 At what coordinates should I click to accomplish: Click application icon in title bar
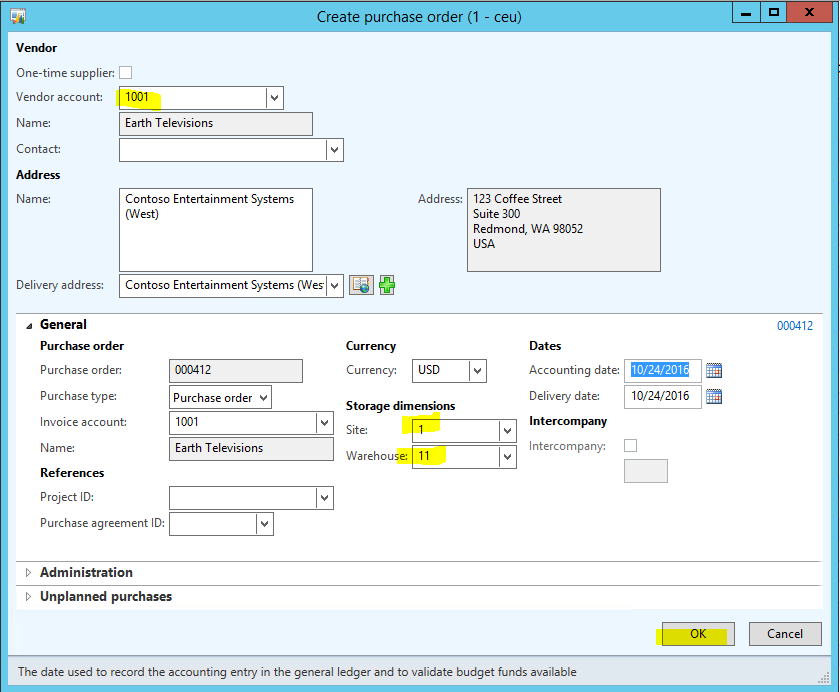17,16
